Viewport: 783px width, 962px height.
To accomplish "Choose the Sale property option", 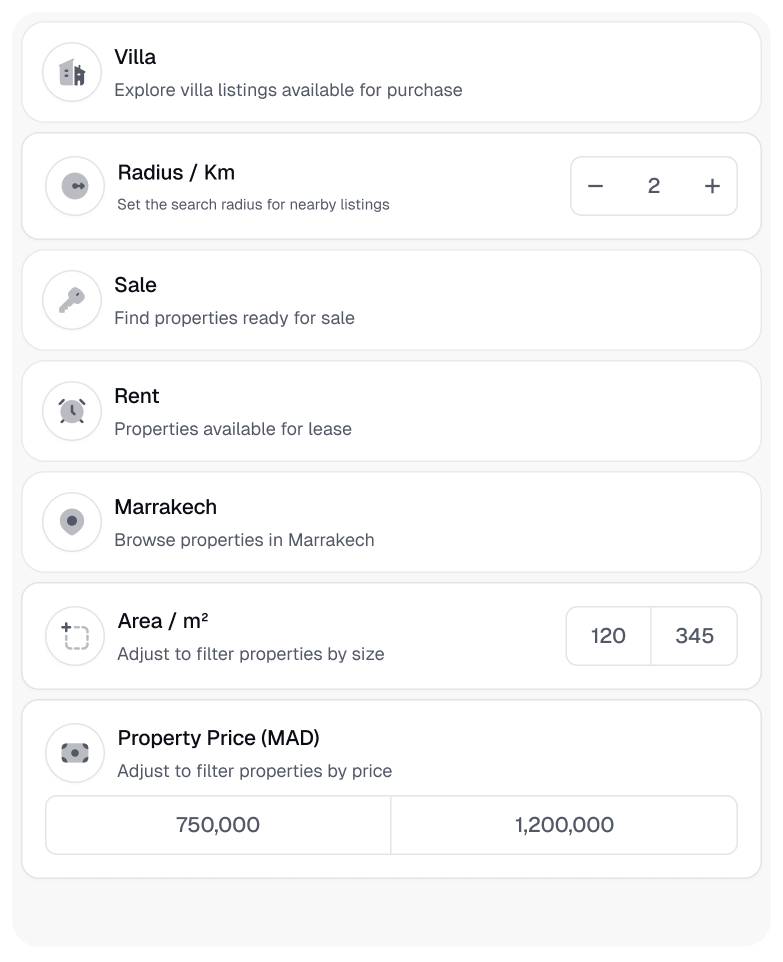I will click(391, 300).
